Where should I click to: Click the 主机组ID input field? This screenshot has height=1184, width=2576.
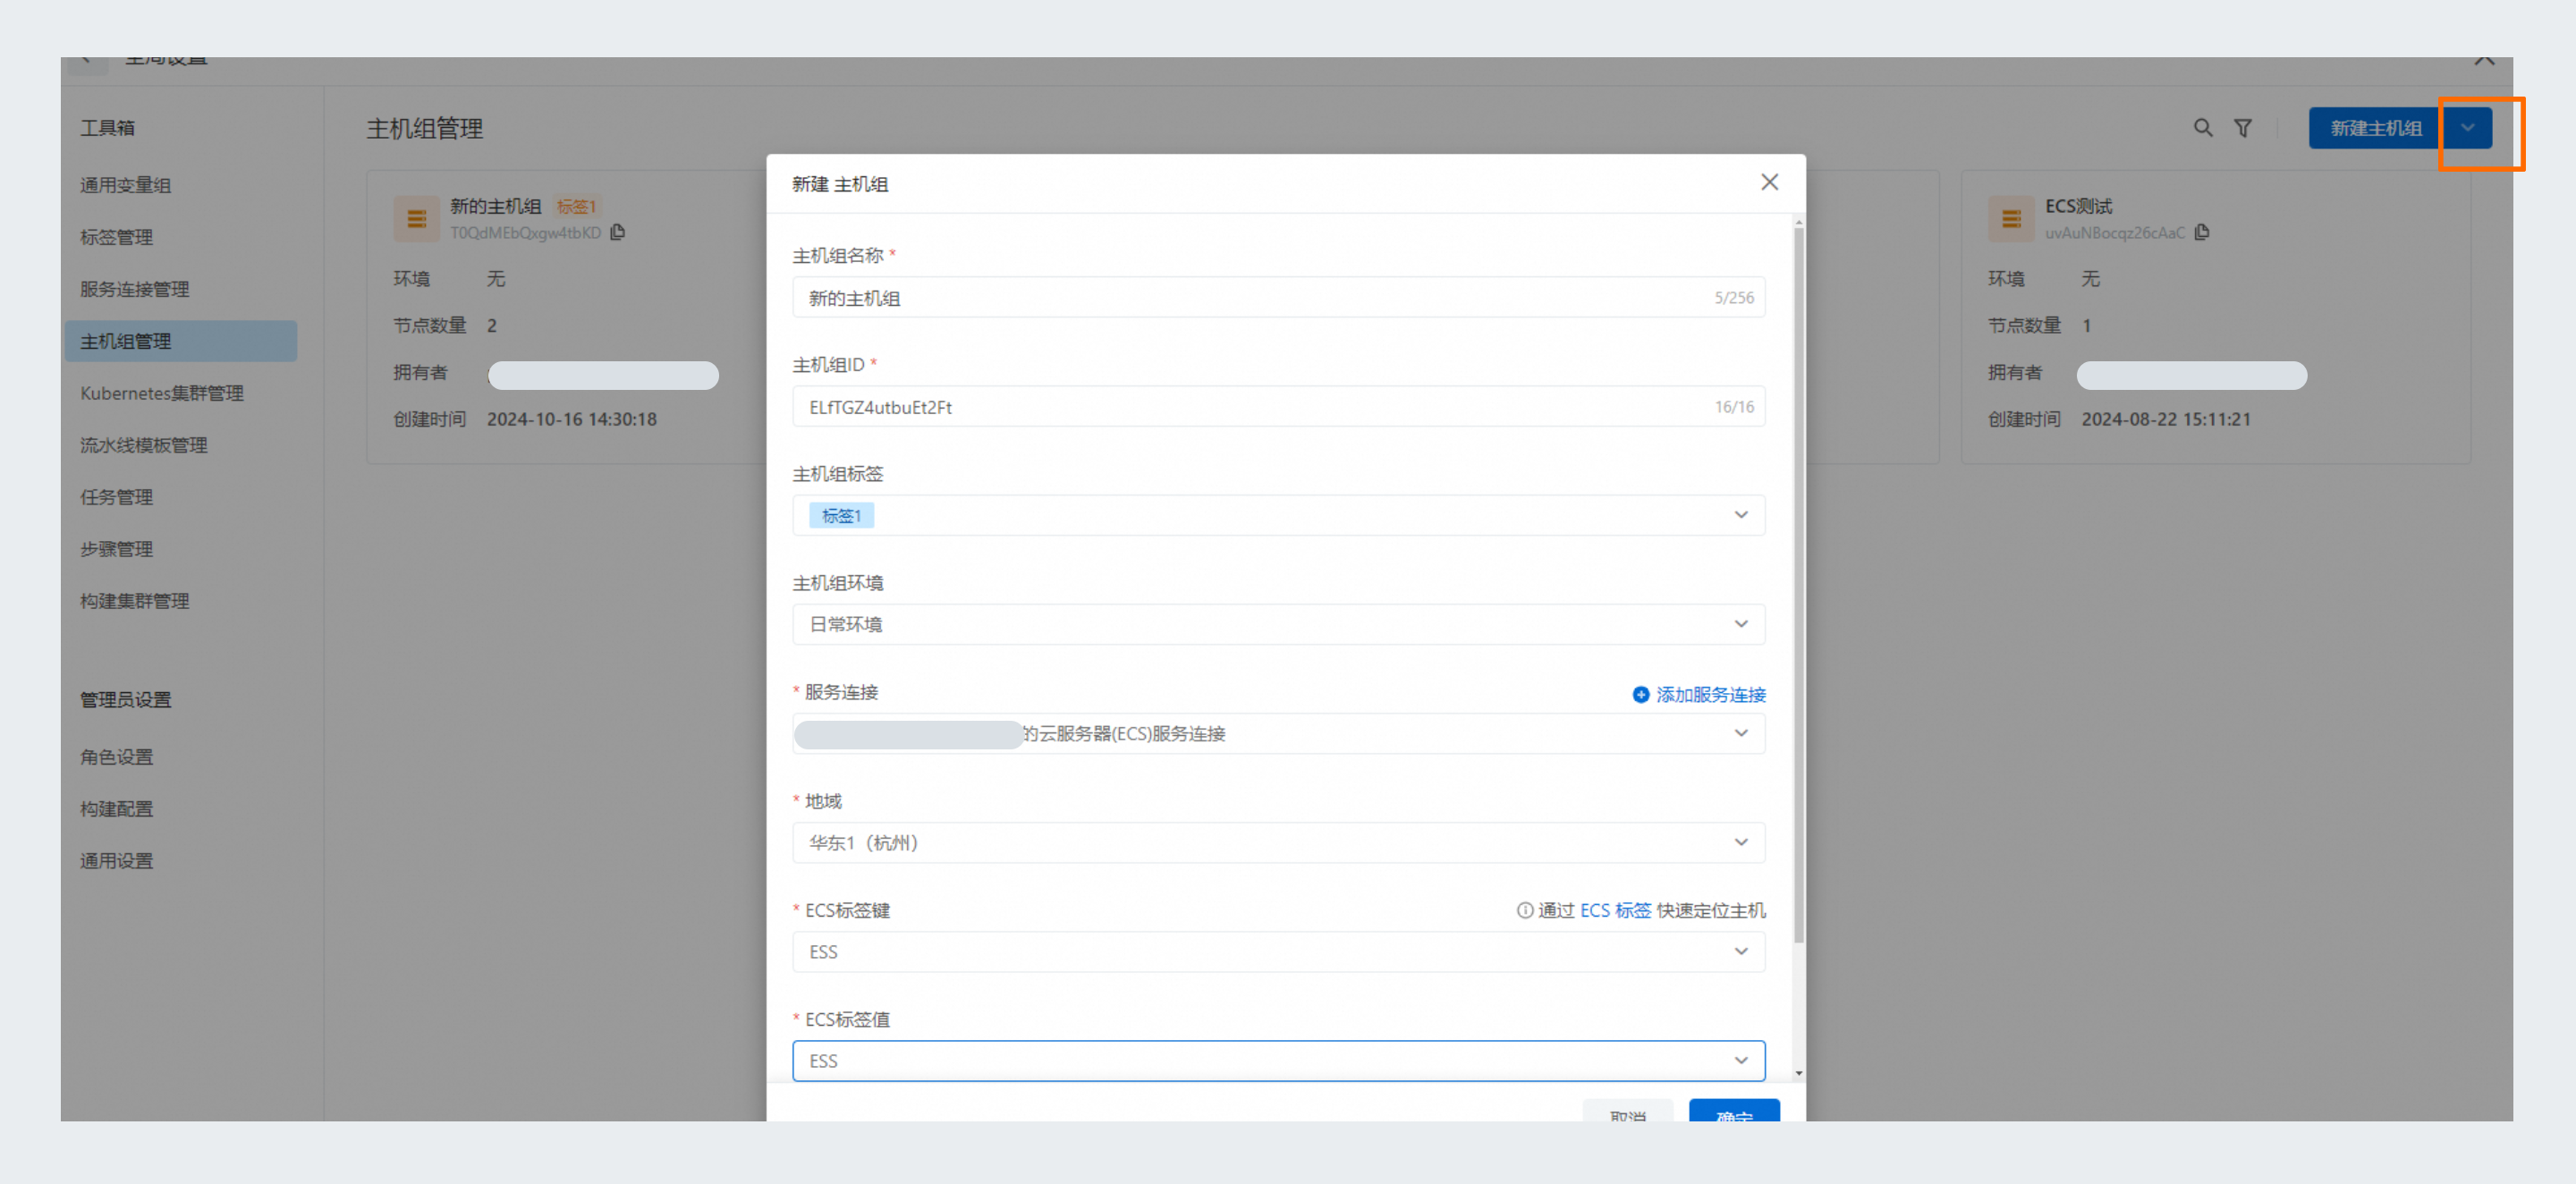[x=1278, y=406]
